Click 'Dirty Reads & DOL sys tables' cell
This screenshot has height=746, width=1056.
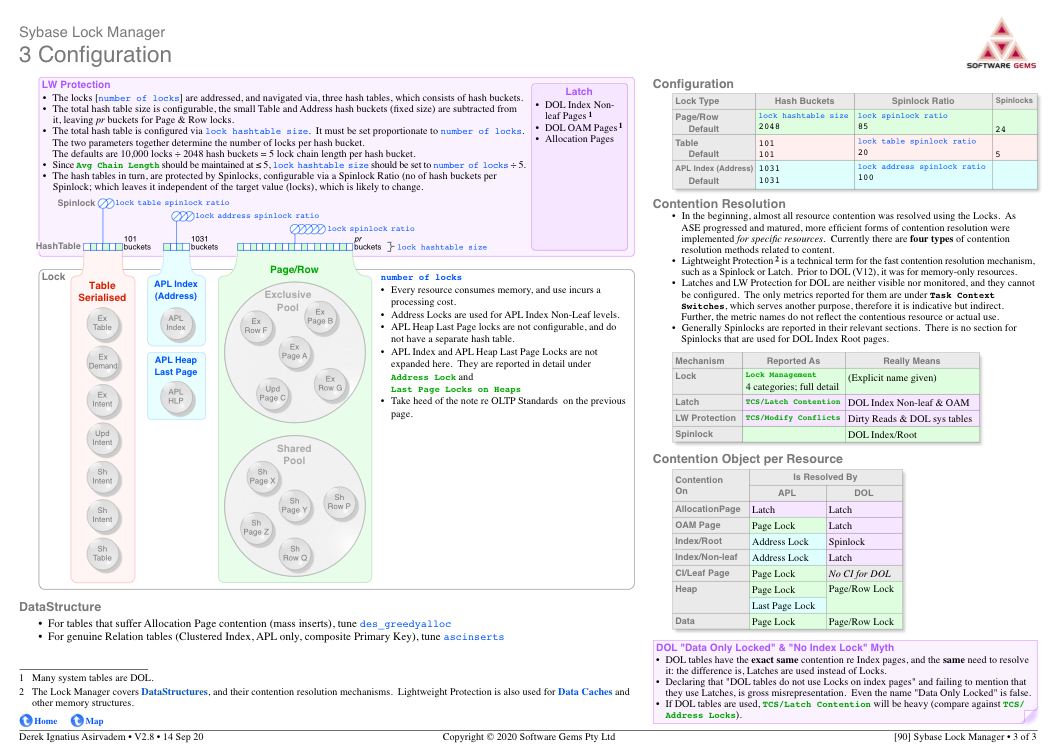[910, 419]
